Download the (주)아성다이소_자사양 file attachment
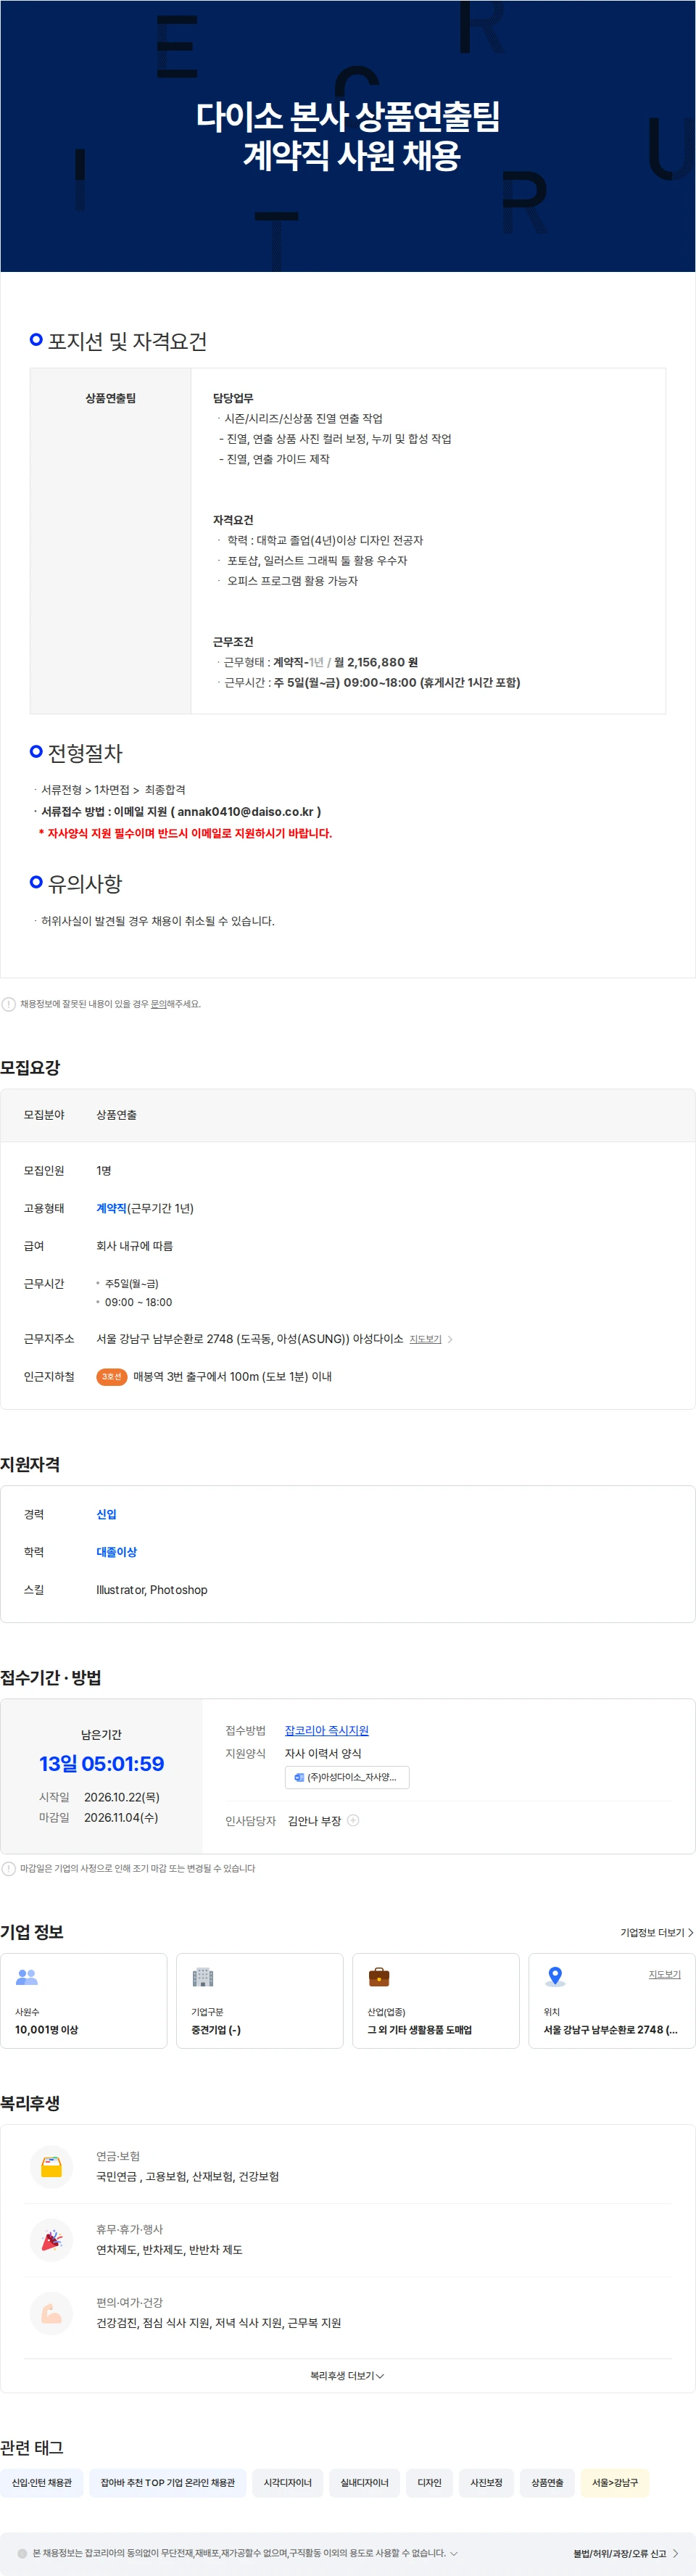Screen dimensions: 696x2576 point(347,1777)
